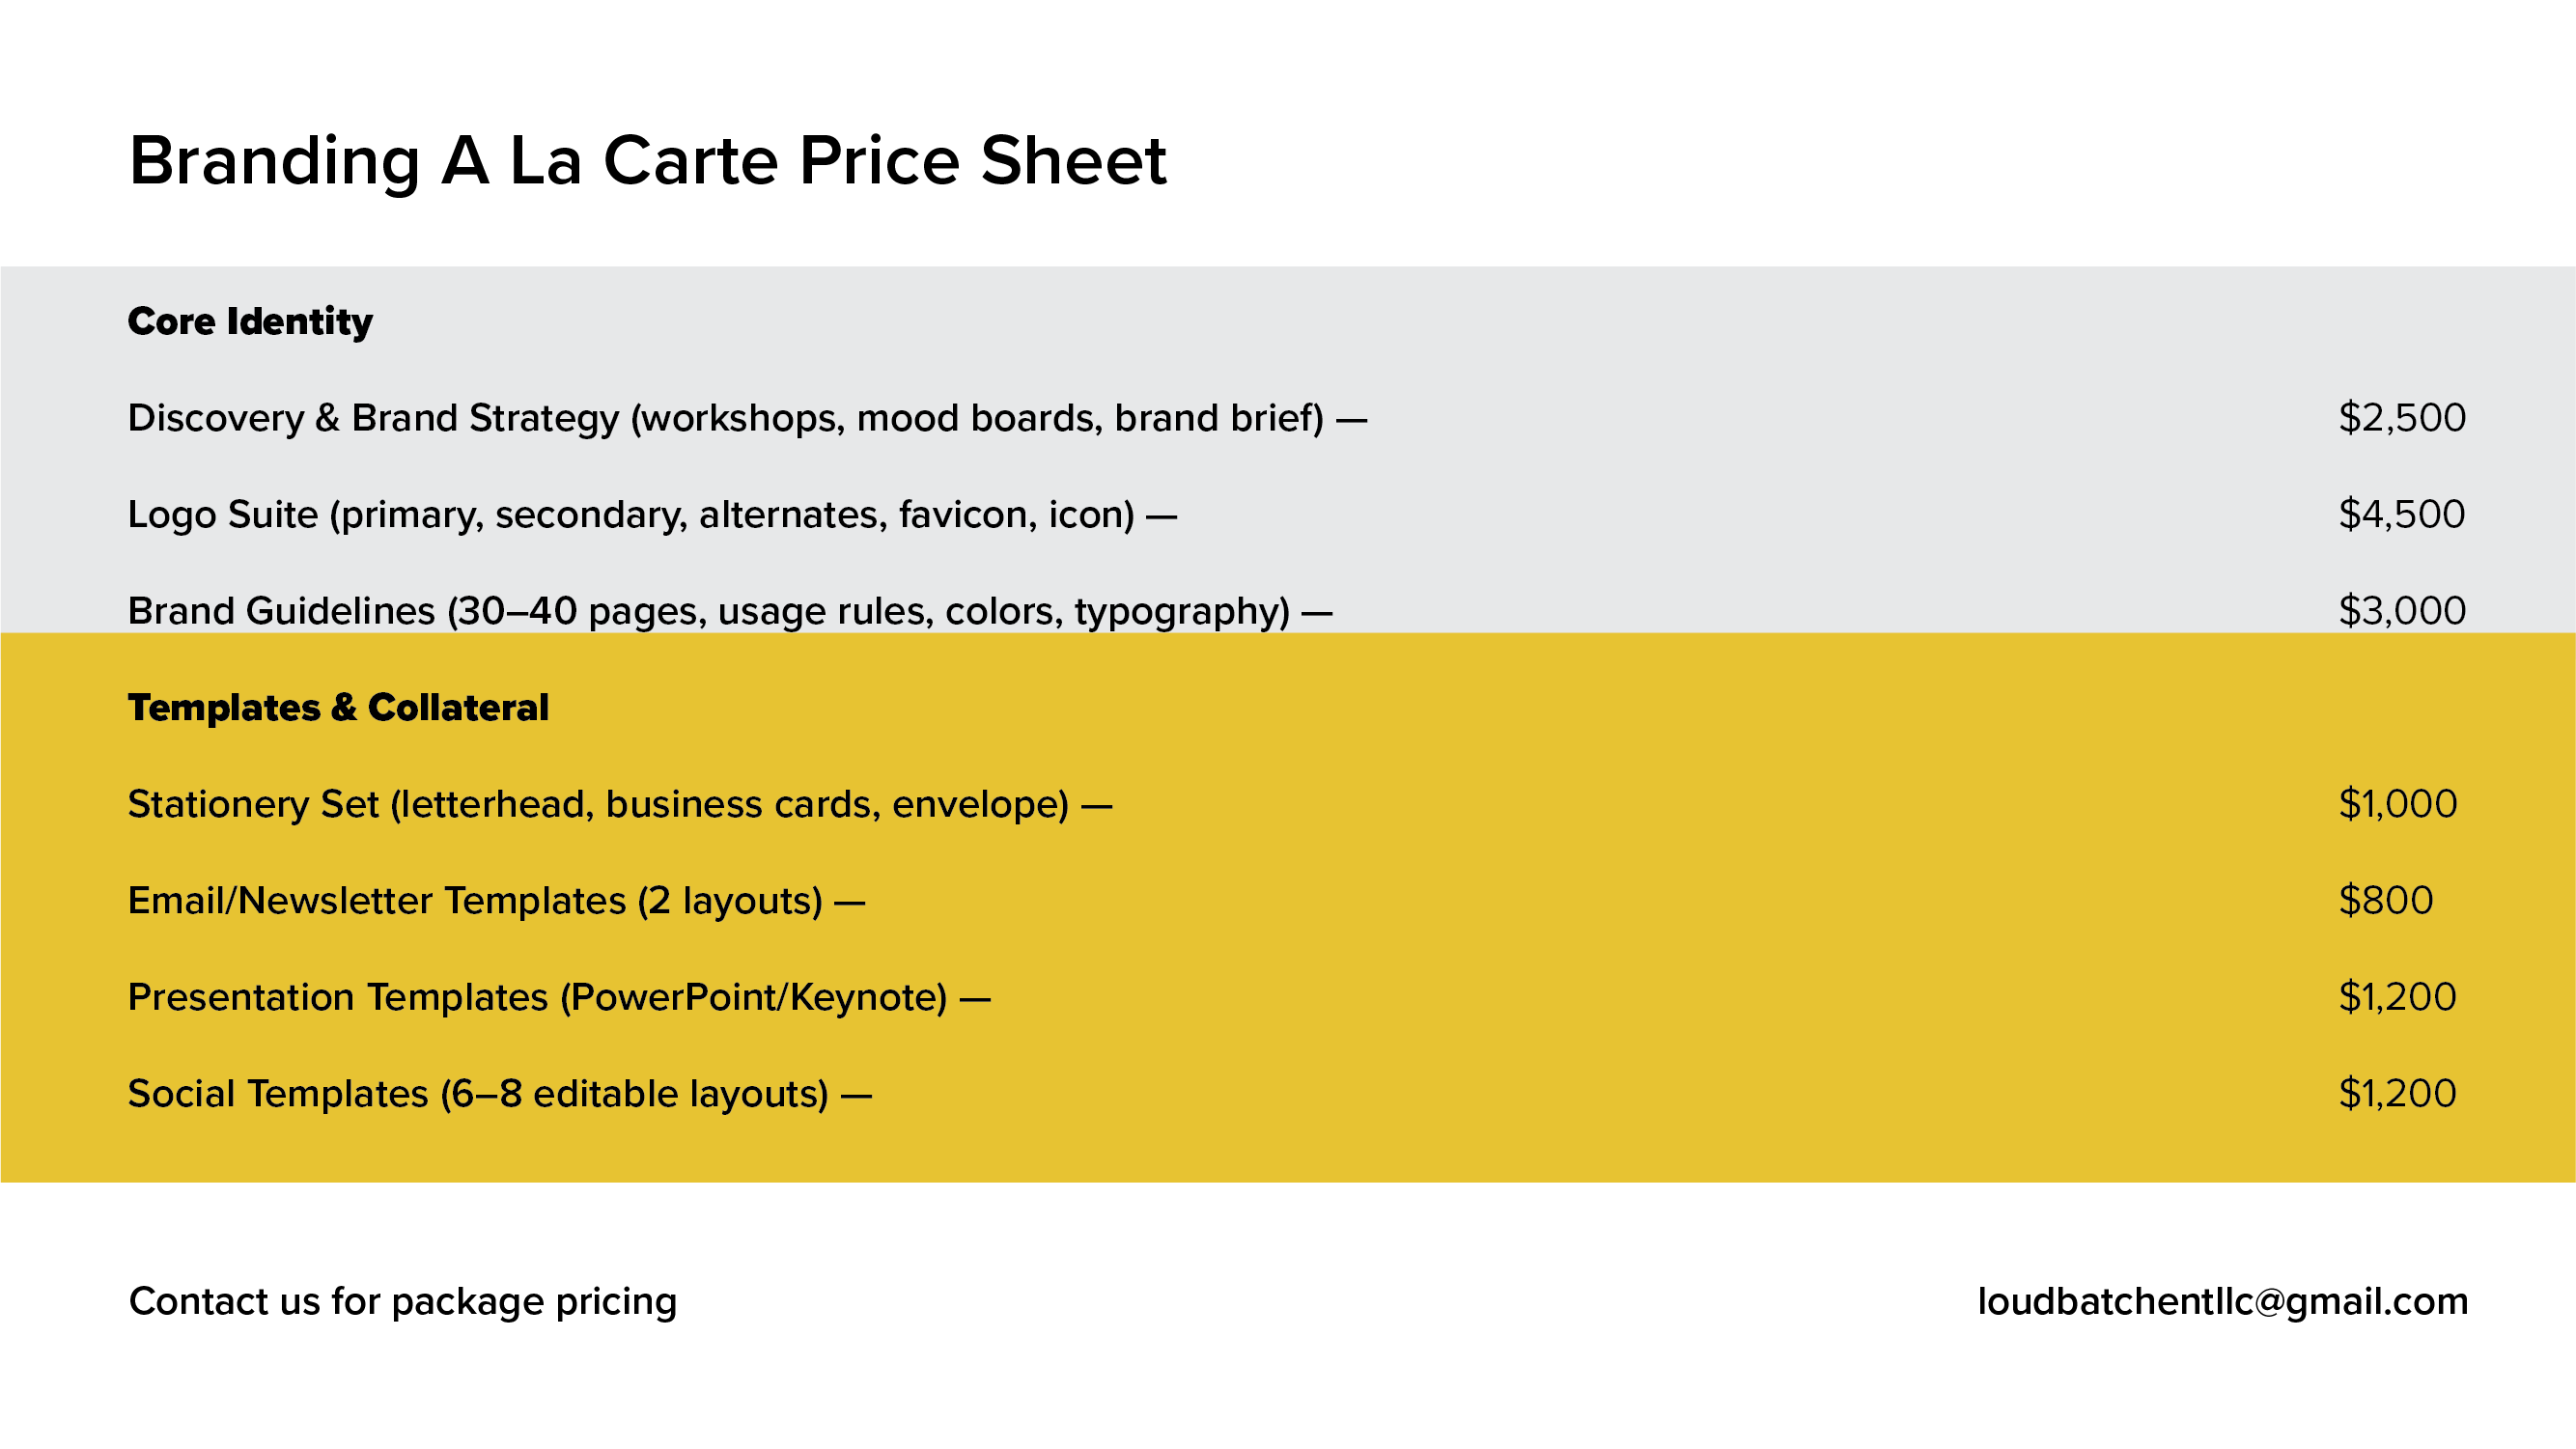Select the Social Templates line item
2576x1449 pixels.
click(499, 1094)
